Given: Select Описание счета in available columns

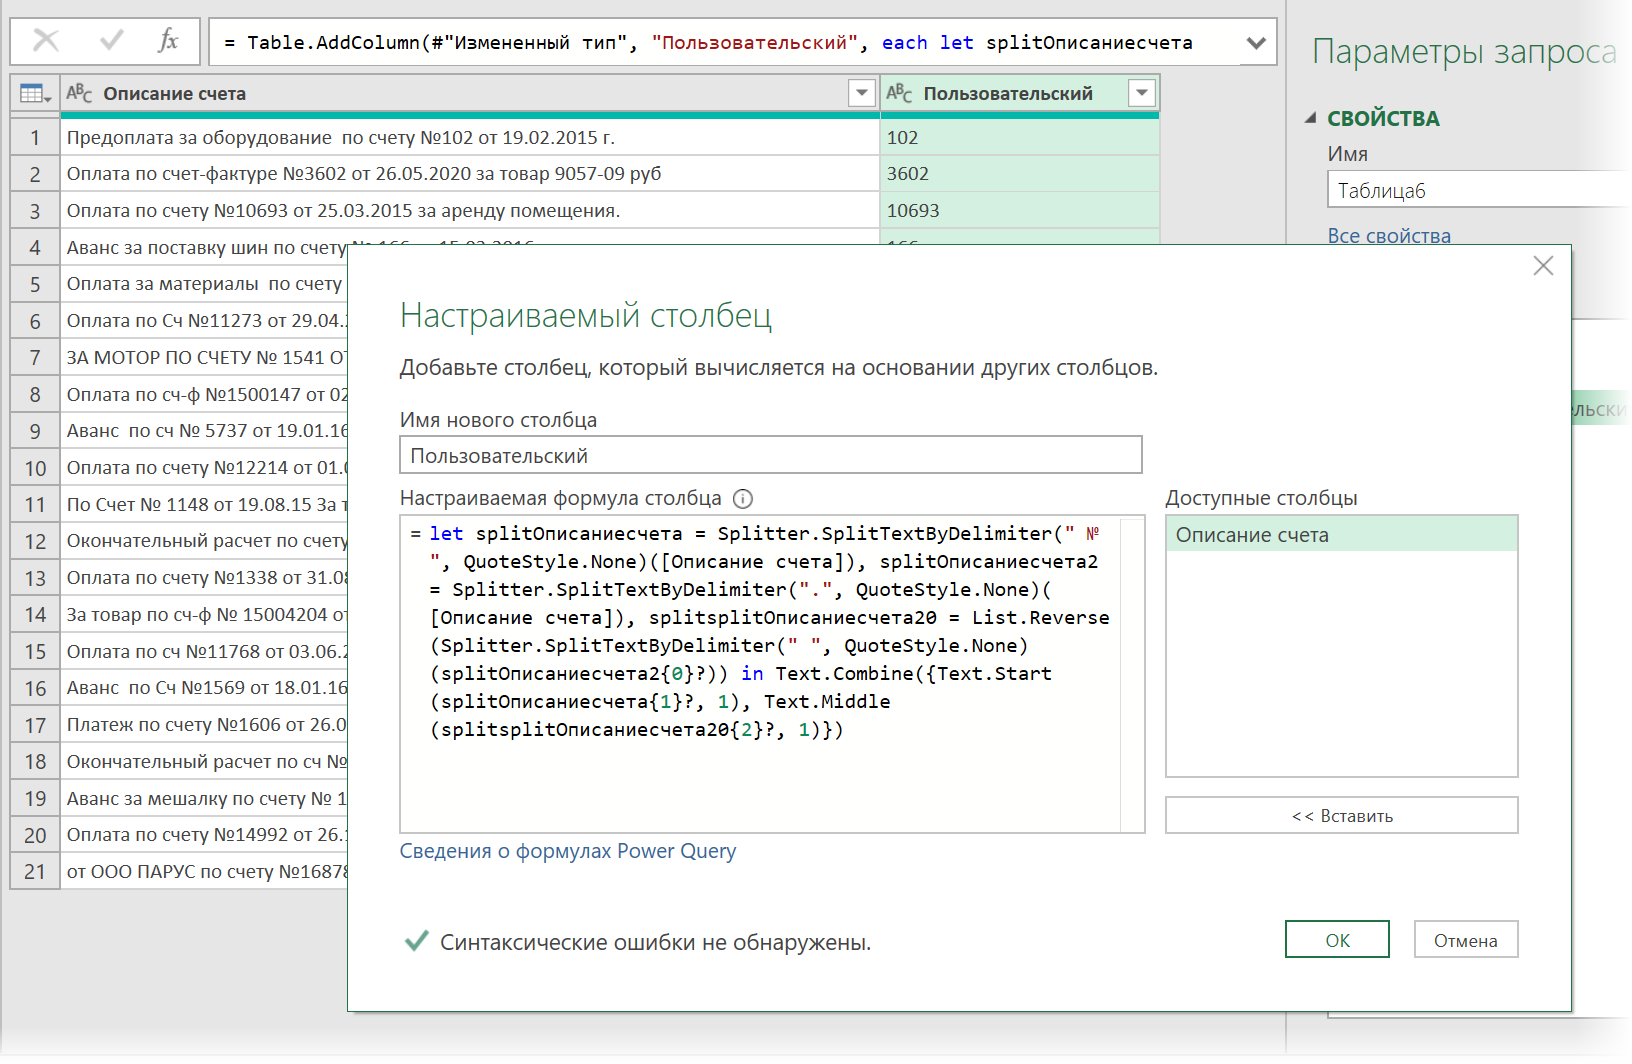Looking at the screenshot, I should coord(1342,535).
